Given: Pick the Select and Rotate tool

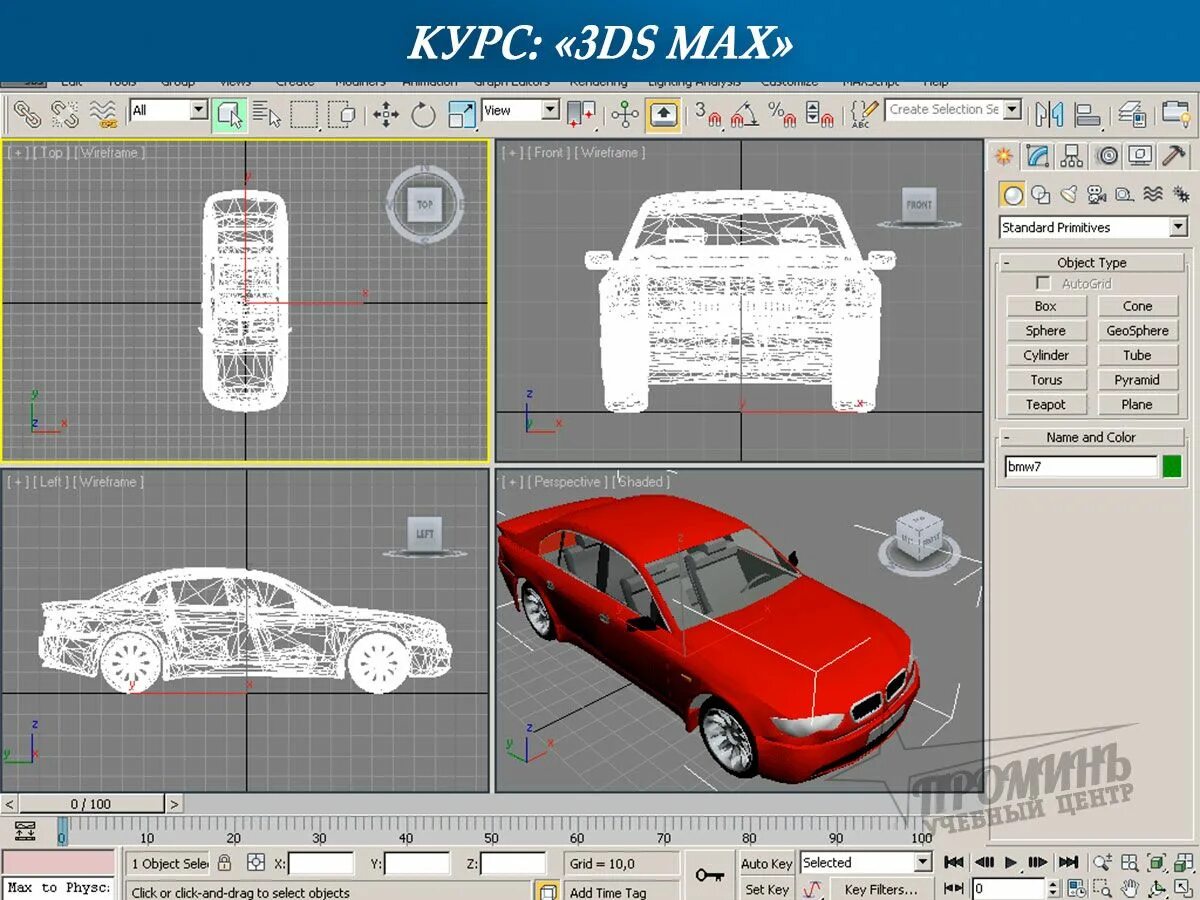Looking at the screenshot, I should point(423,114).
